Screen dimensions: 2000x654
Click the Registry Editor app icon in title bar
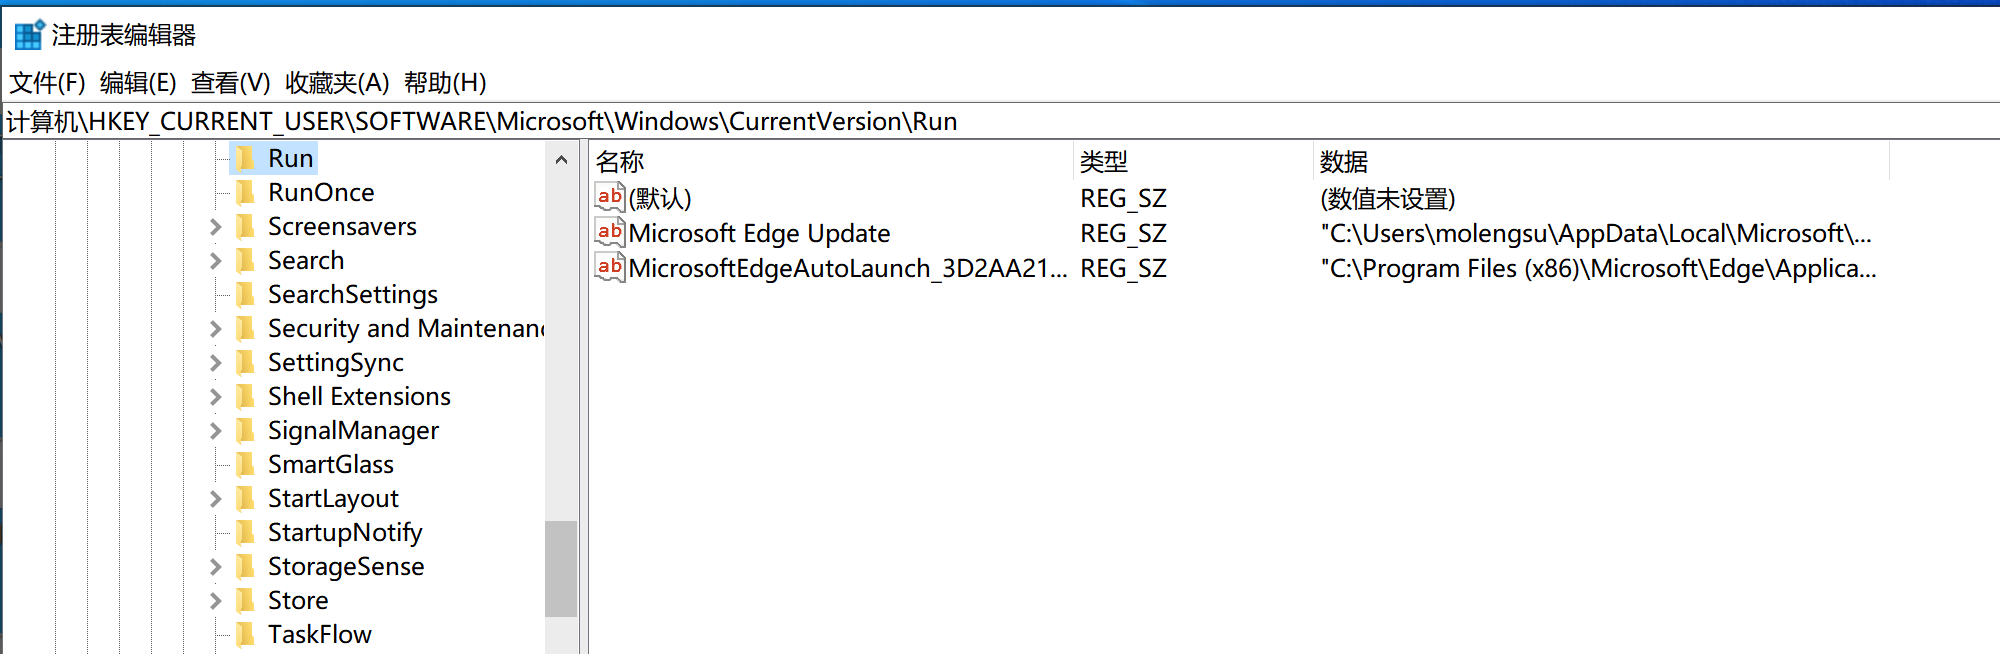tap(29, 35)
